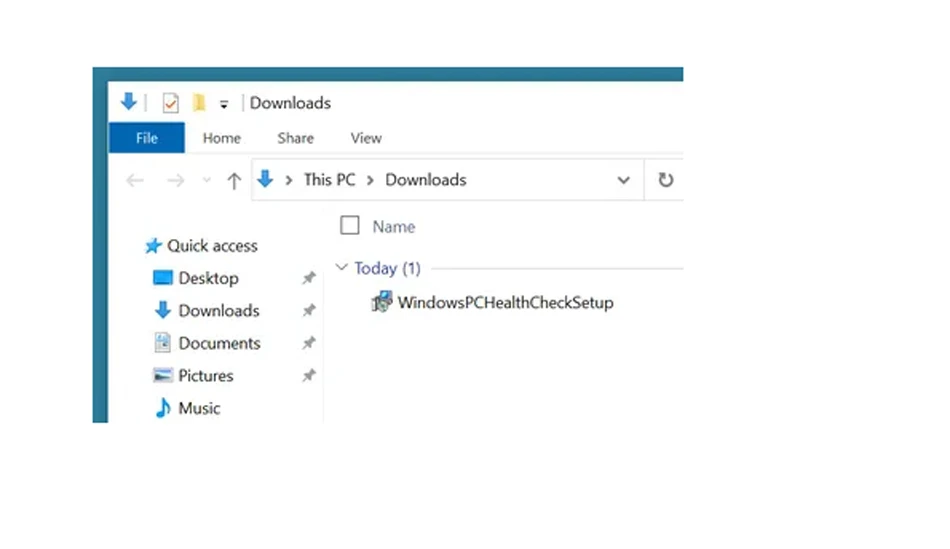Screen dimensions: 950x549
Task: Click This PC in the address path
Action: click(330, 180)
